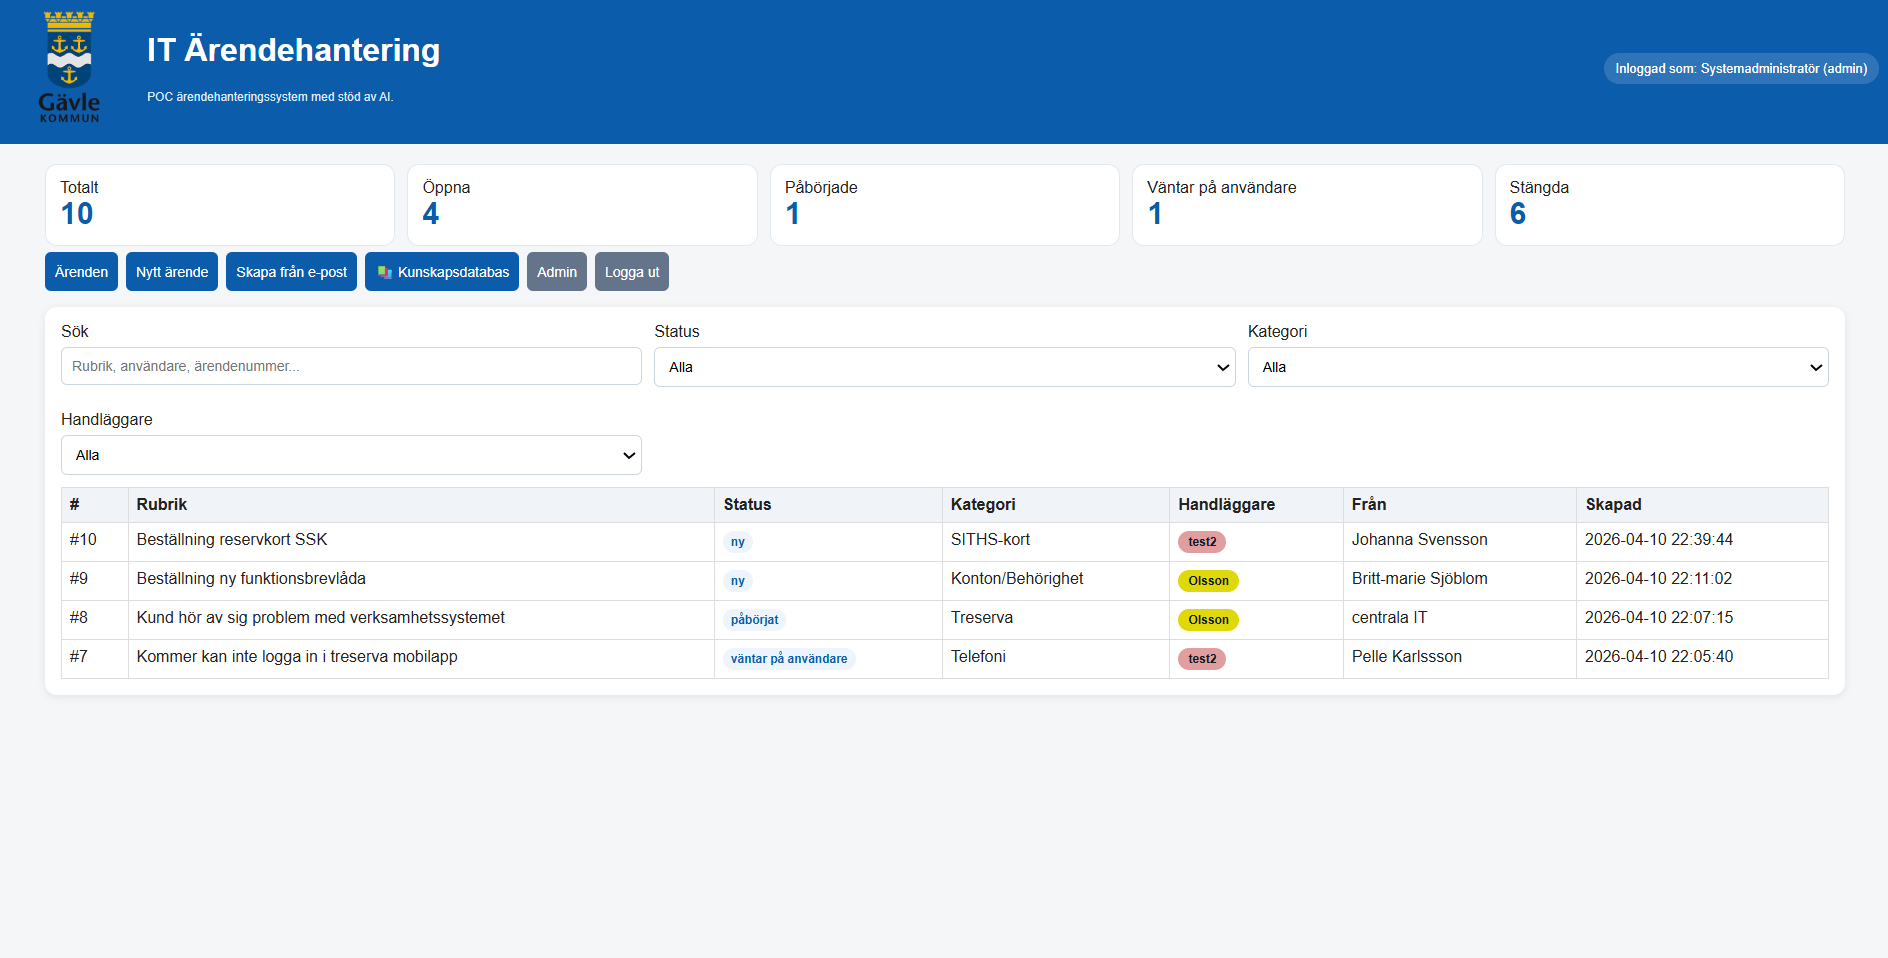
Task: Click the Stängda statistics card
Action: click(1668, 205)
